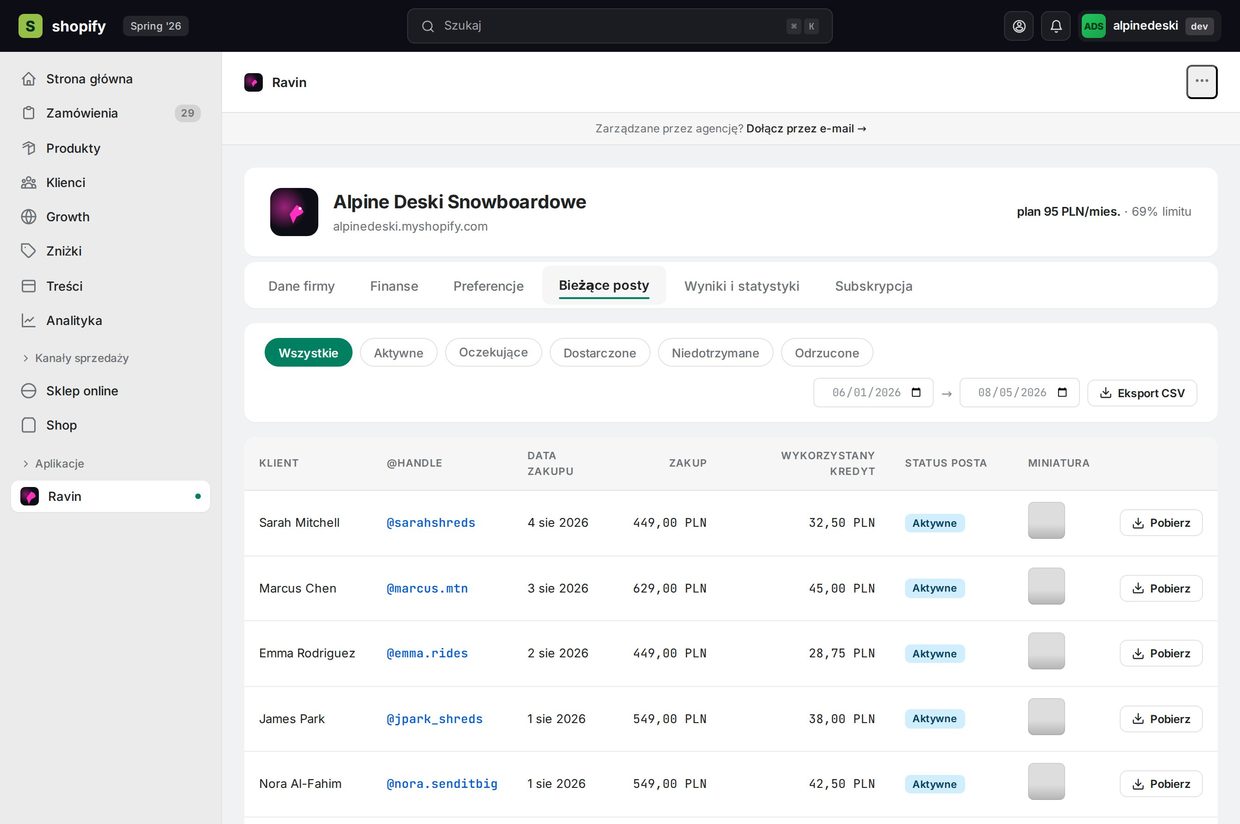Click the Klienci people icon

(29, 182)
